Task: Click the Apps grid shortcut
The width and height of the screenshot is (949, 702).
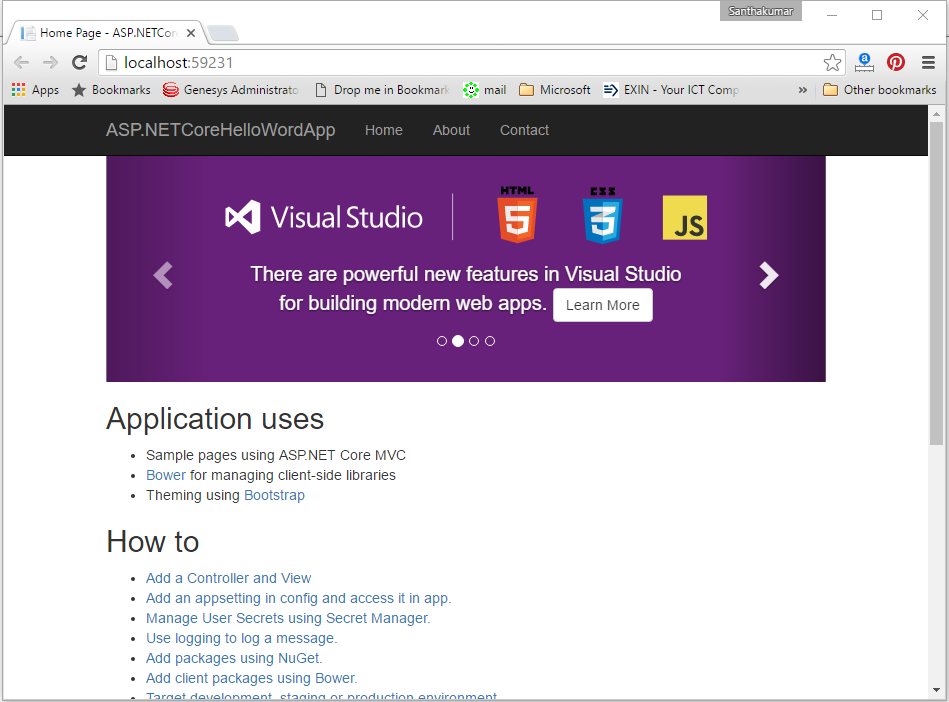Action: [35, 90]
